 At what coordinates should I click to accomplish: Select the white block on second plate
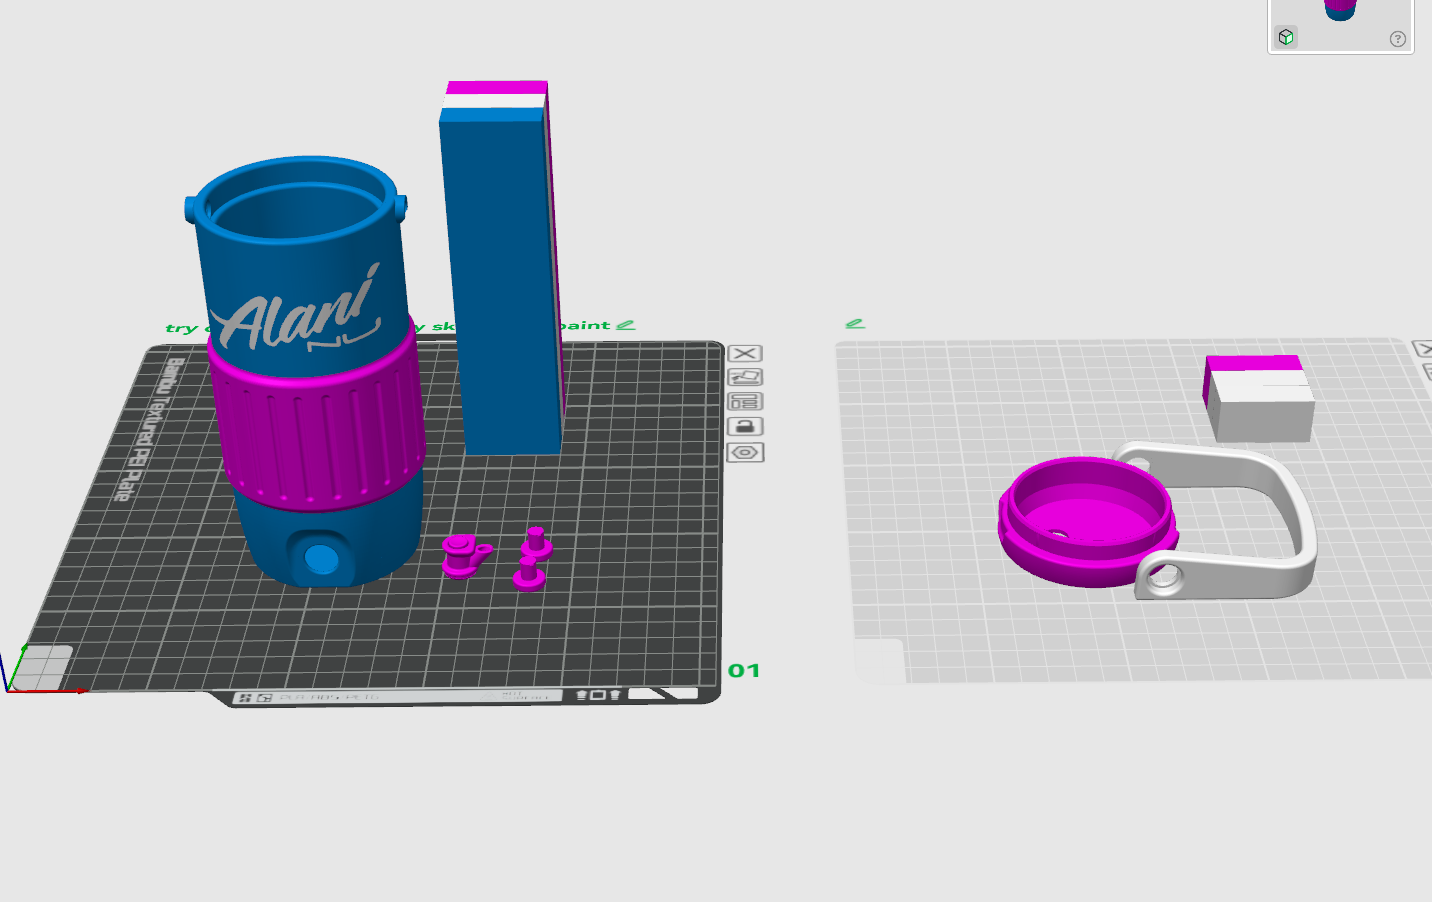point(1258,398)
